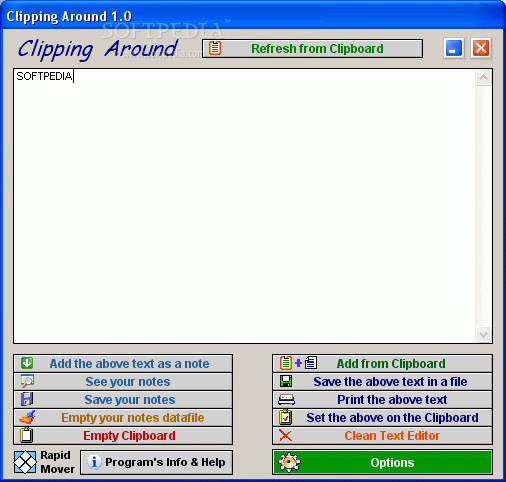Click the broom icon for emptying notes datafile
The width and height of the screenshot is (506, 482).
pos(27,417)
